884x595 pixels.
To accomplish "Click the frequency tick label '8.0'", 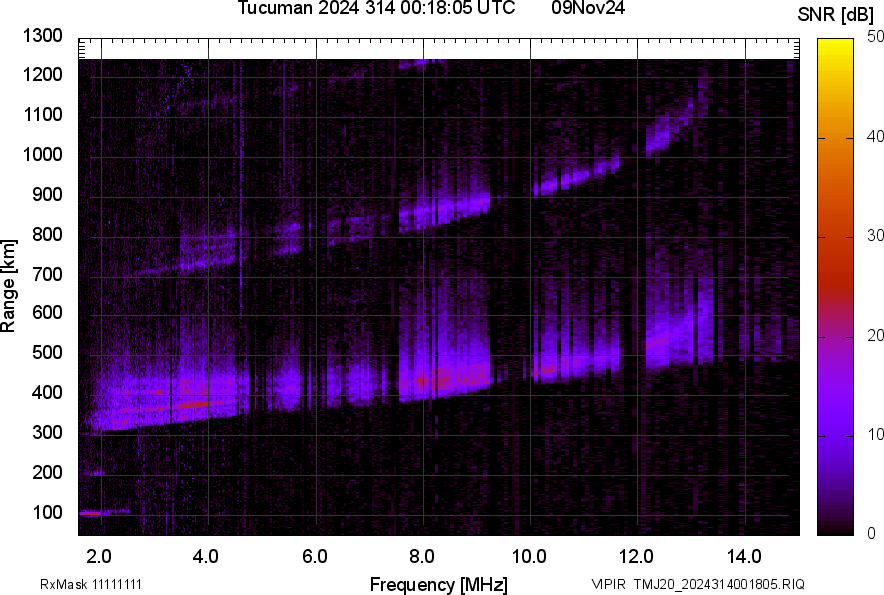I will coord(422,557).
